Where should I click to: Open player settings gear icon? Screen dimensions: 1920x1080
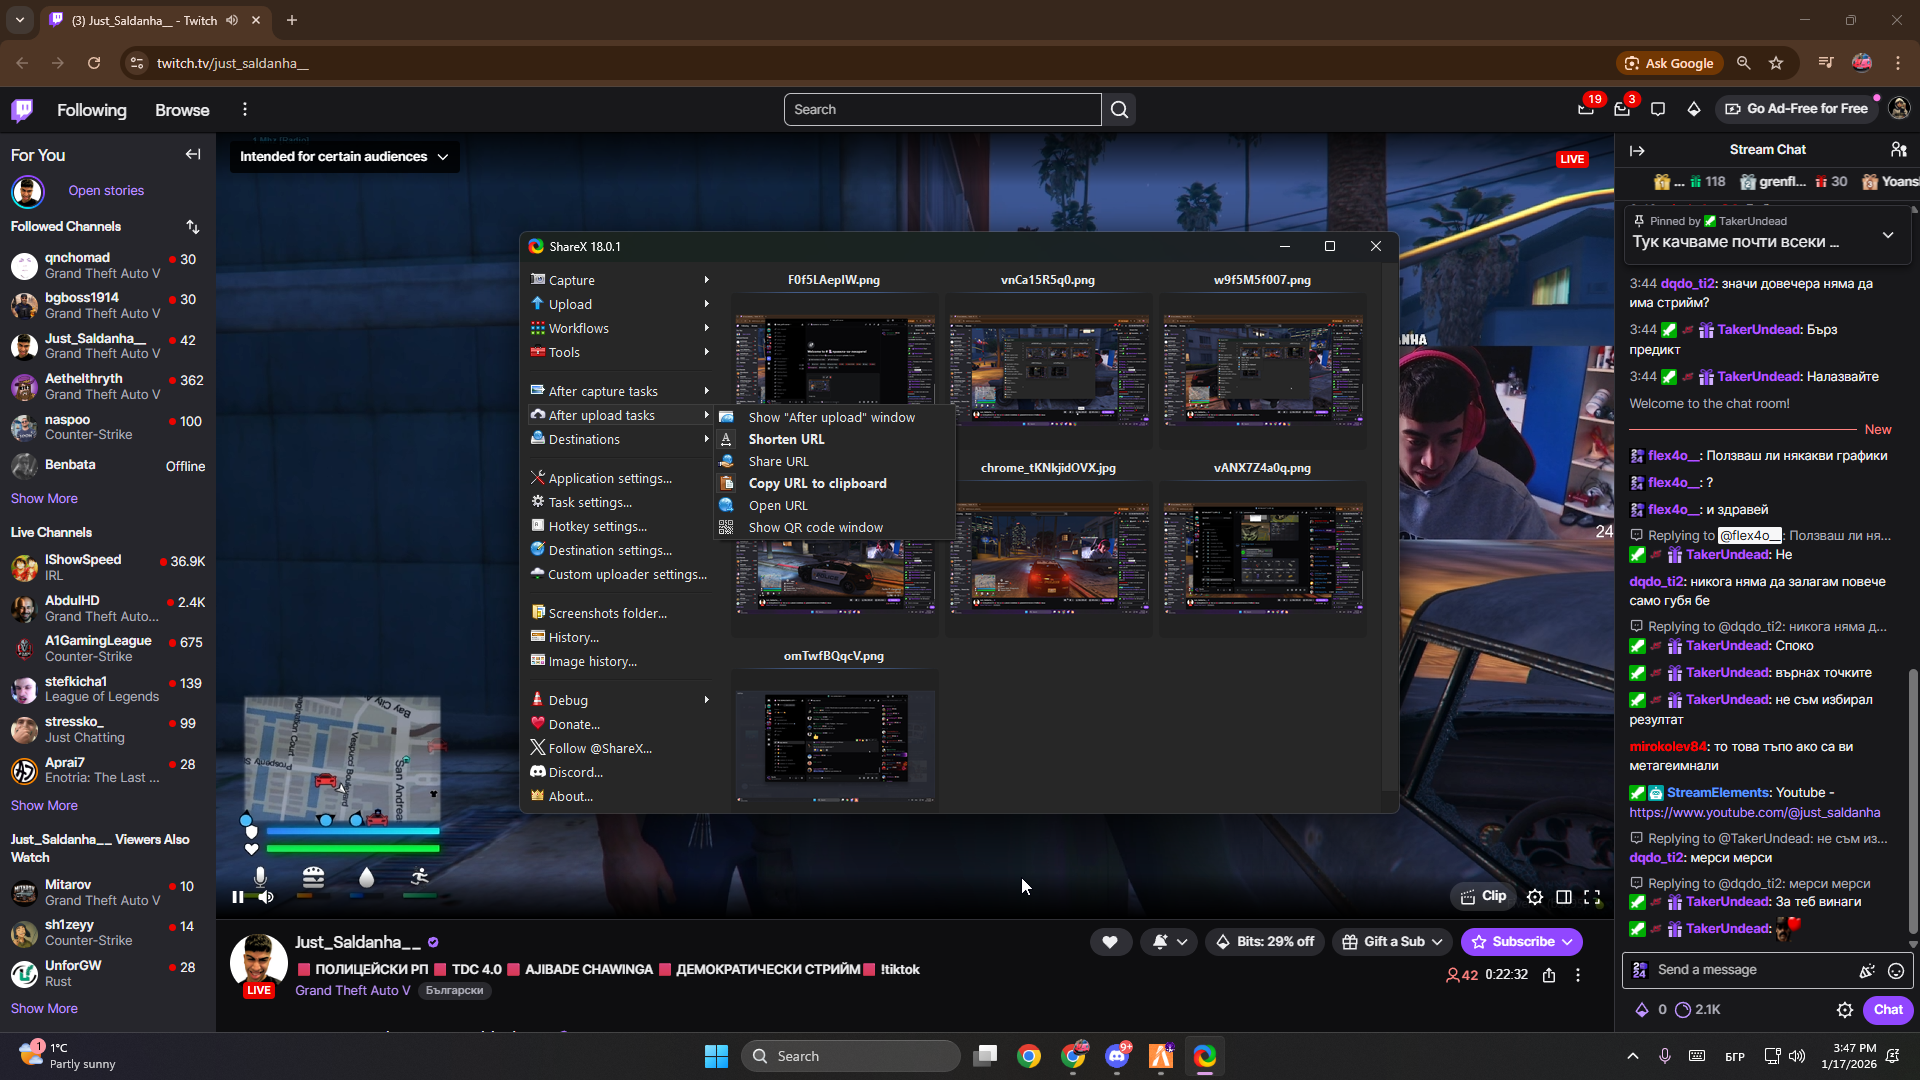pos(1534,897)
